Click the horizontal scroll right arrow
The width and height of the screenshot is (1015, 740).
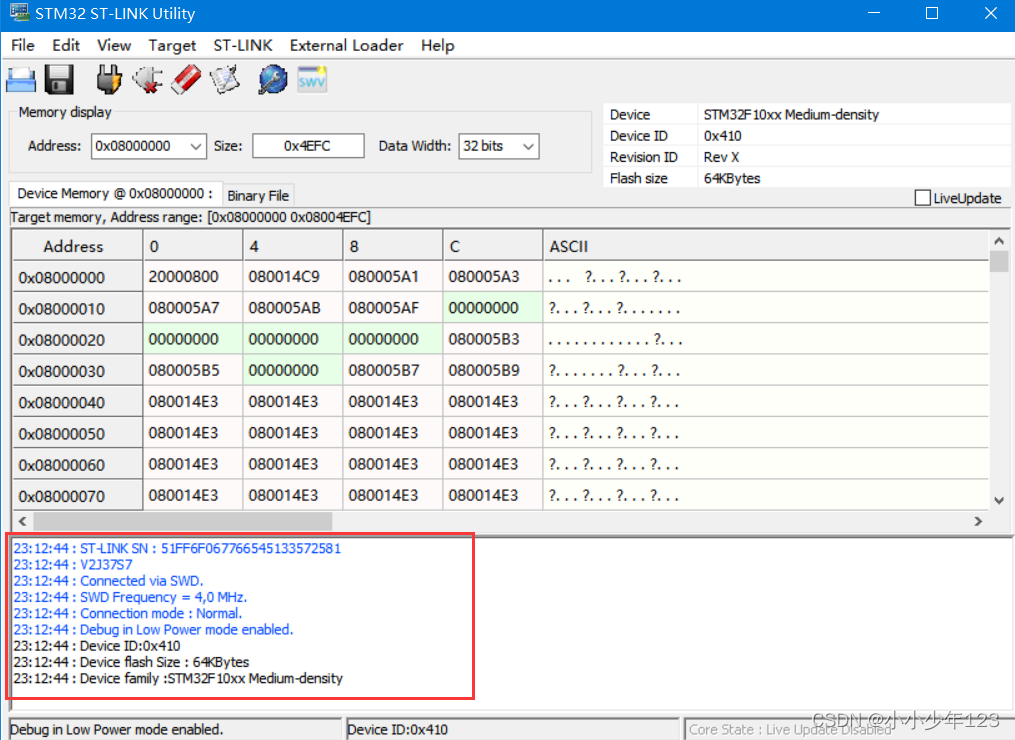coord(978,521)
